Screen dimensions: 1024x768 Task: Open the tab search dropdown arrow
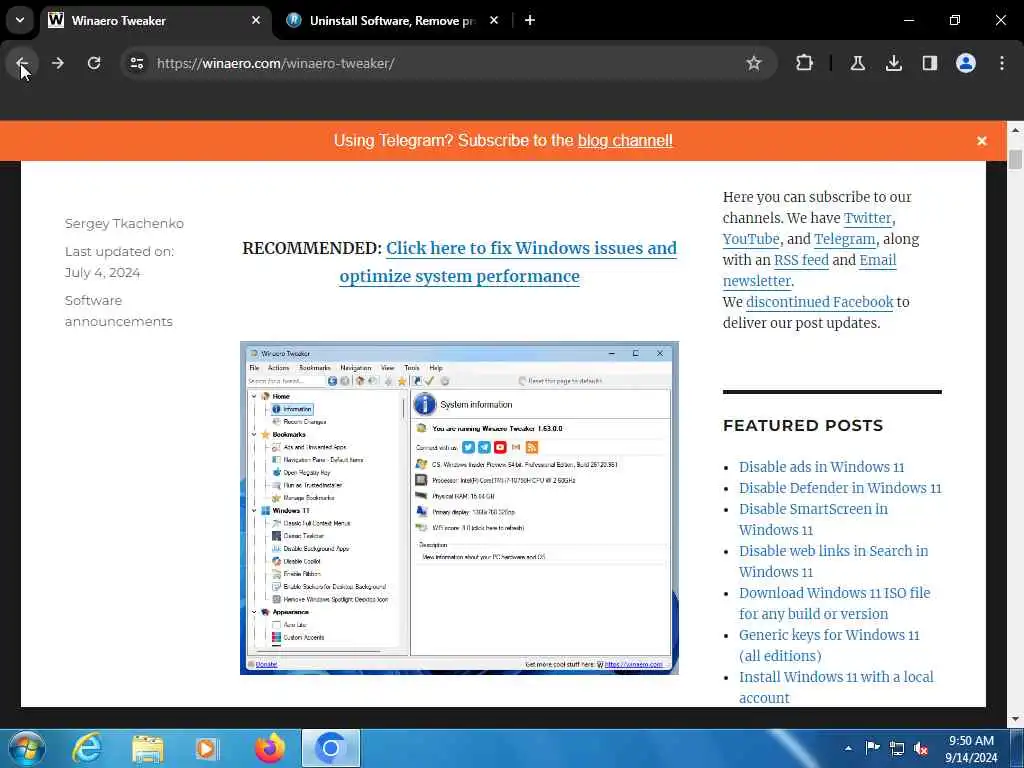(x=20, y=20)
